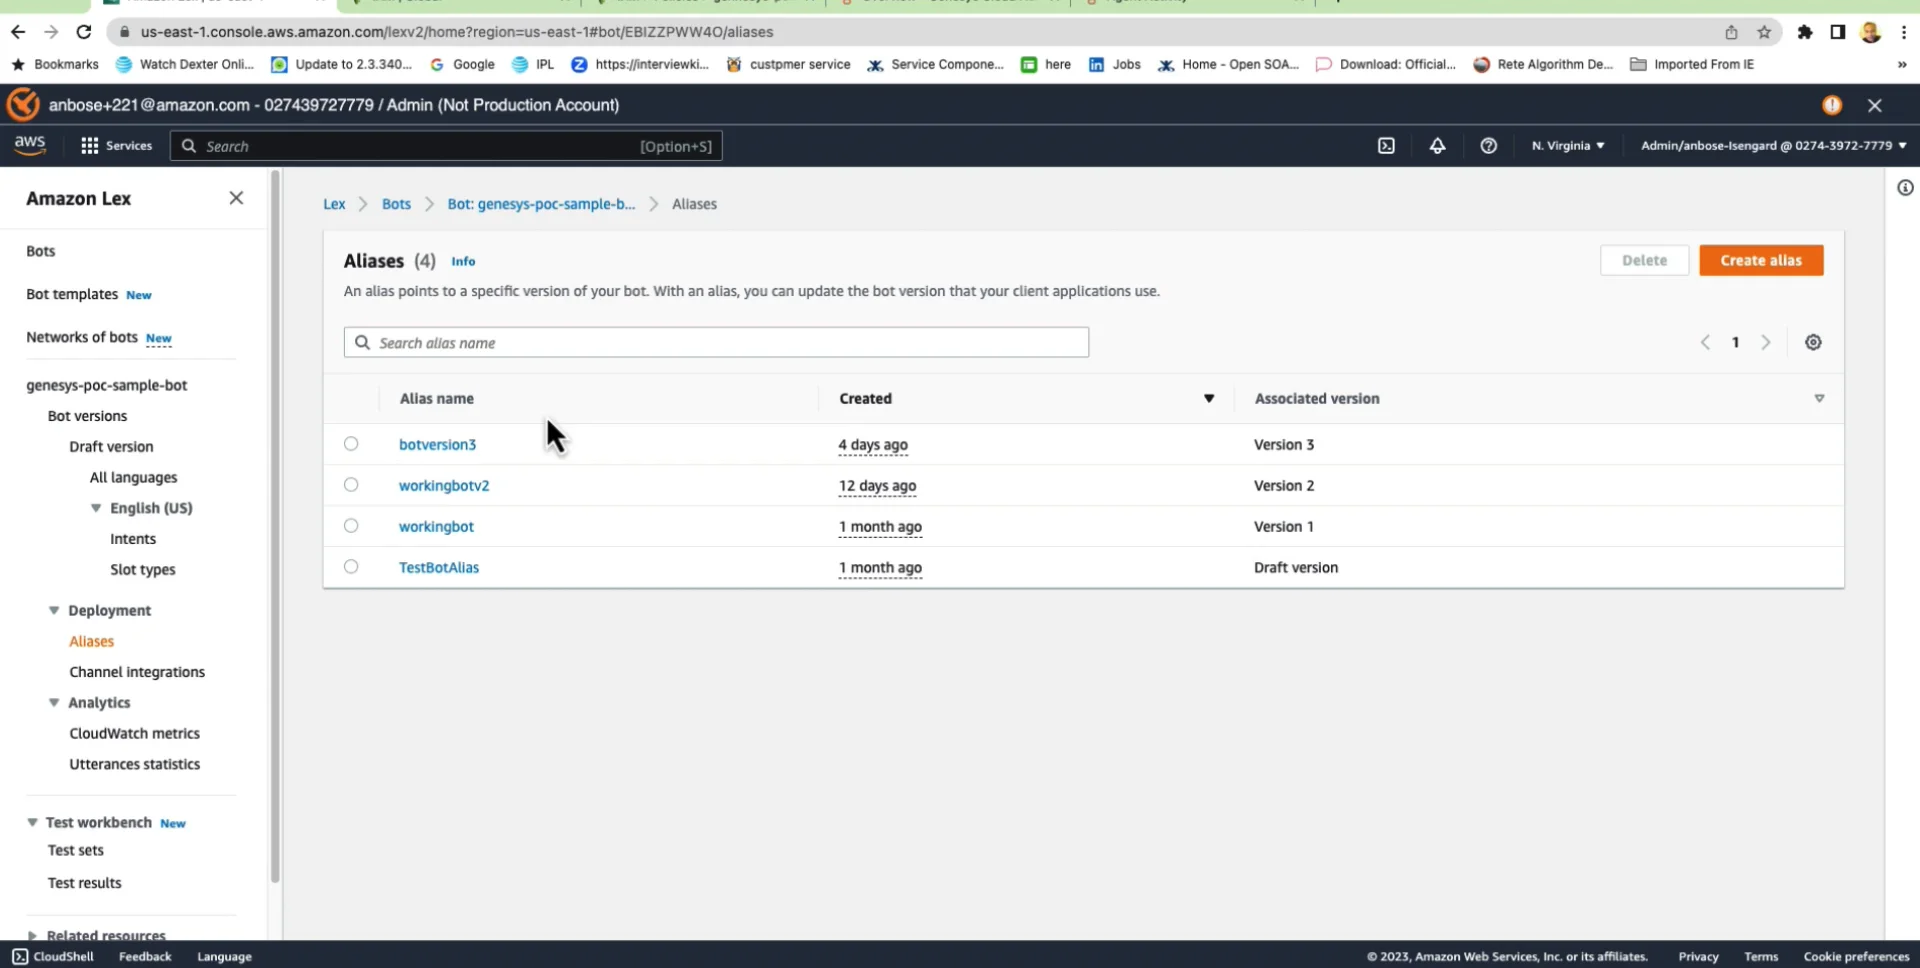1920x968 pixels.
Task: Switch to Utterances statistics in the sidebar
Action: coord(134,763)
